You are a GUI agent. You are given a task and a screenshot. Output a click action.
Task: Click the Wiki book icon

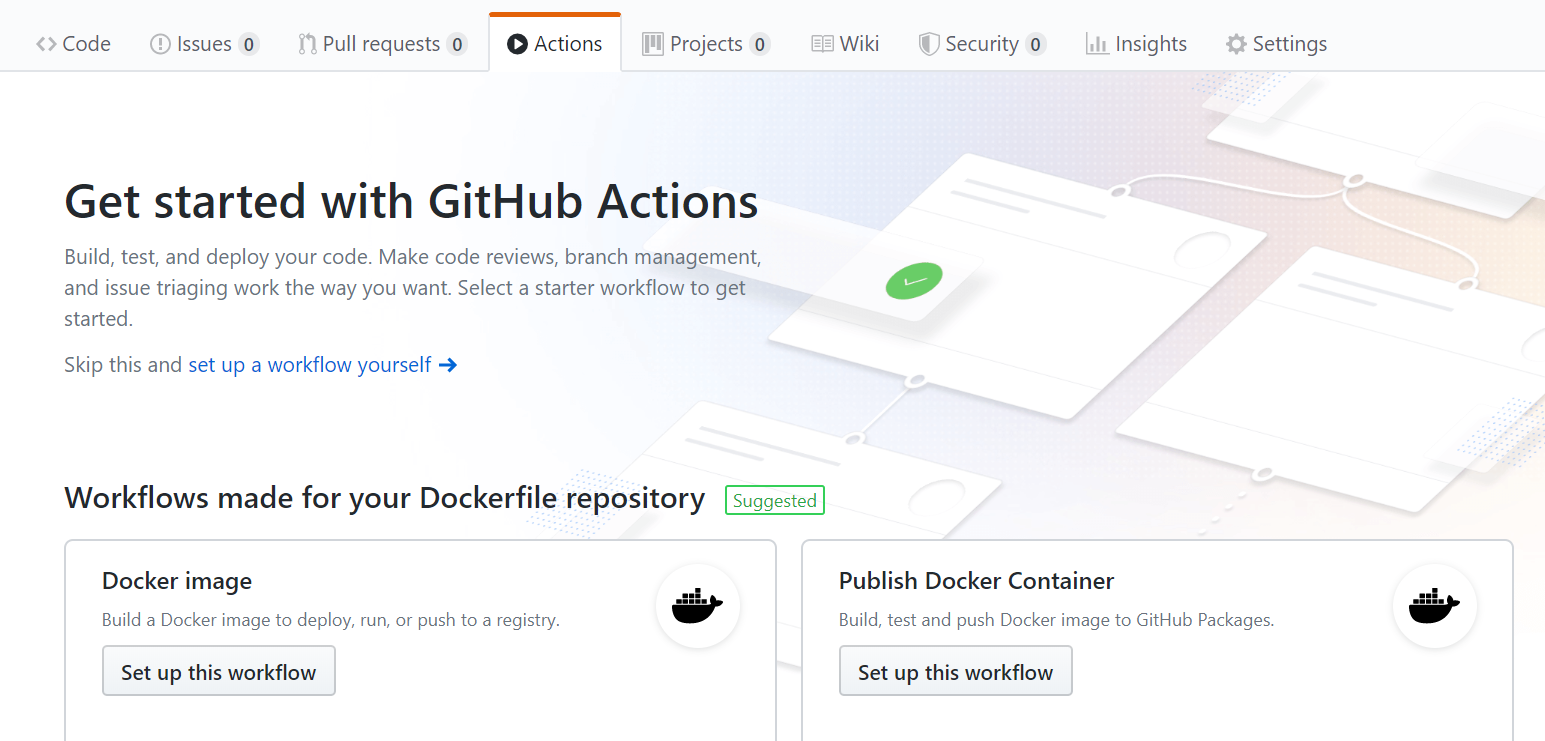822,44
